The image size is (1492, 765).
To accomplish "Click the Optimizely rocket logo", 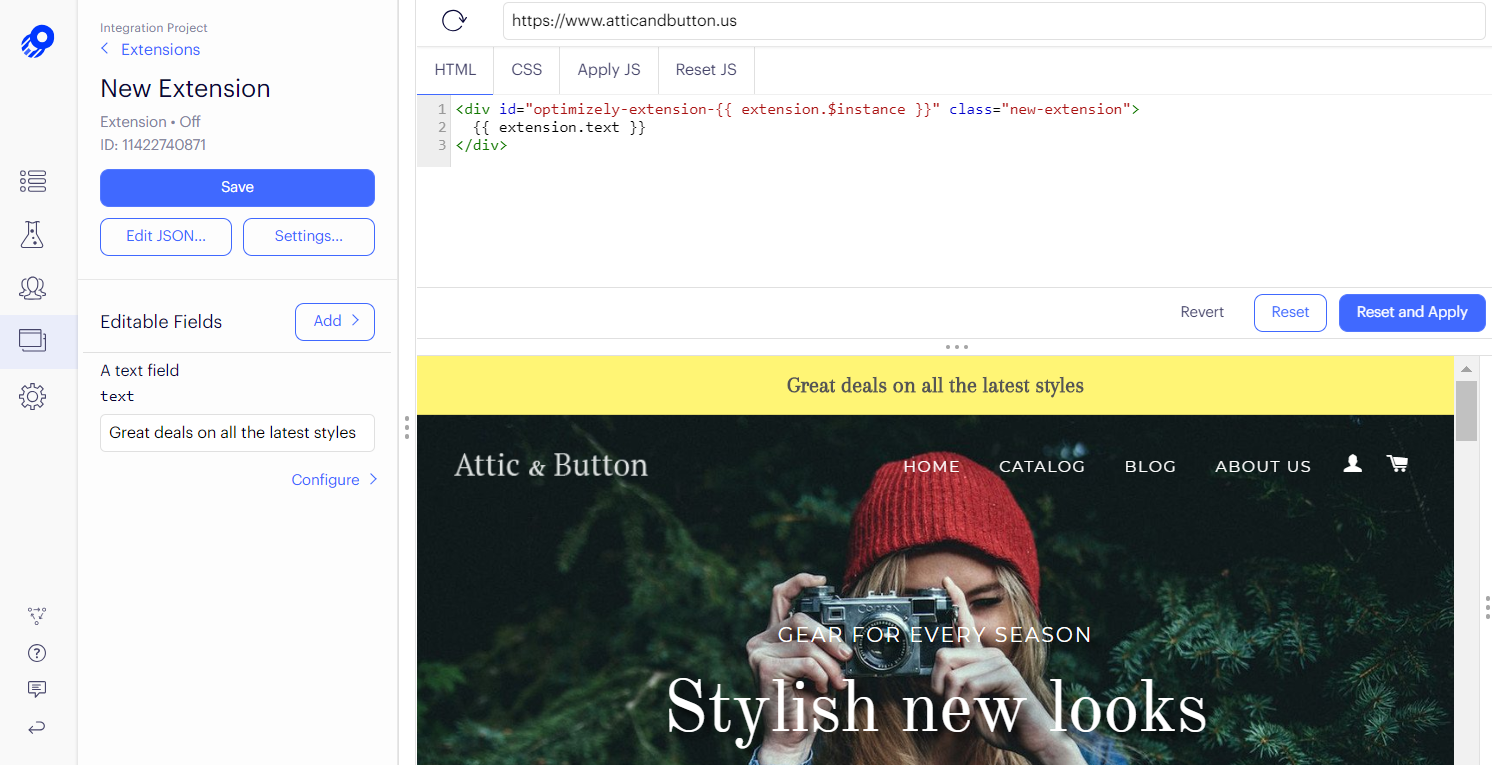I will [37, 42].
